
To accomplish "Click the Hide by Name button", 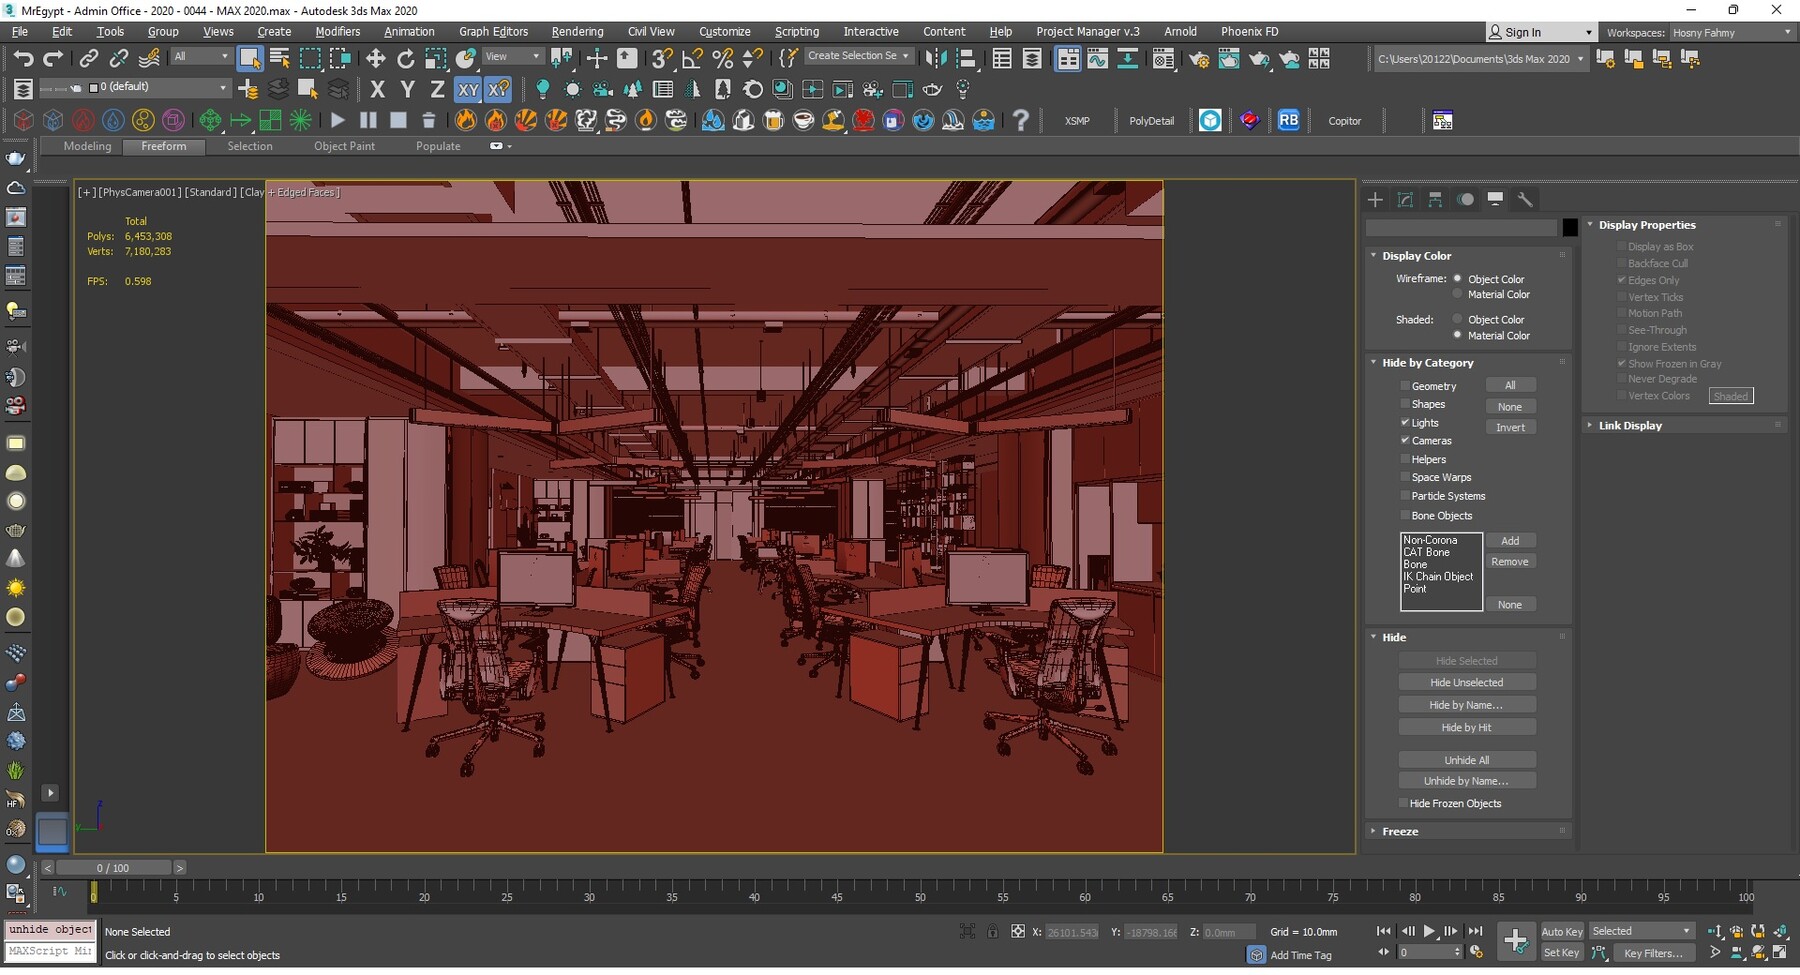I will click(x=1466, y=704).
